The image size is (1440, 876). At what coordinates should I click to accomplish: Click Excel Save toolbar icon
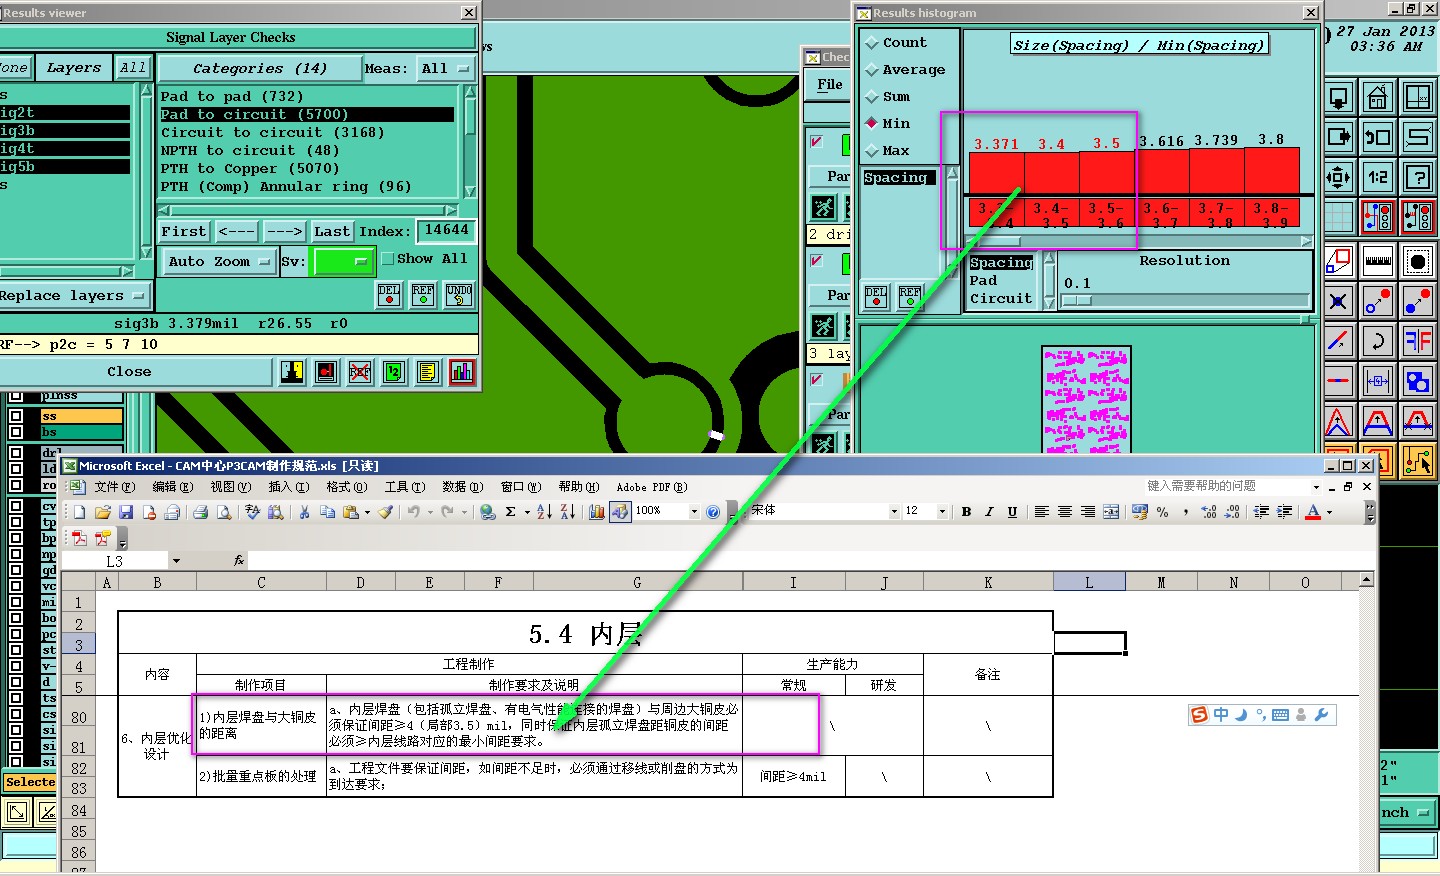(x=126, y=512)
